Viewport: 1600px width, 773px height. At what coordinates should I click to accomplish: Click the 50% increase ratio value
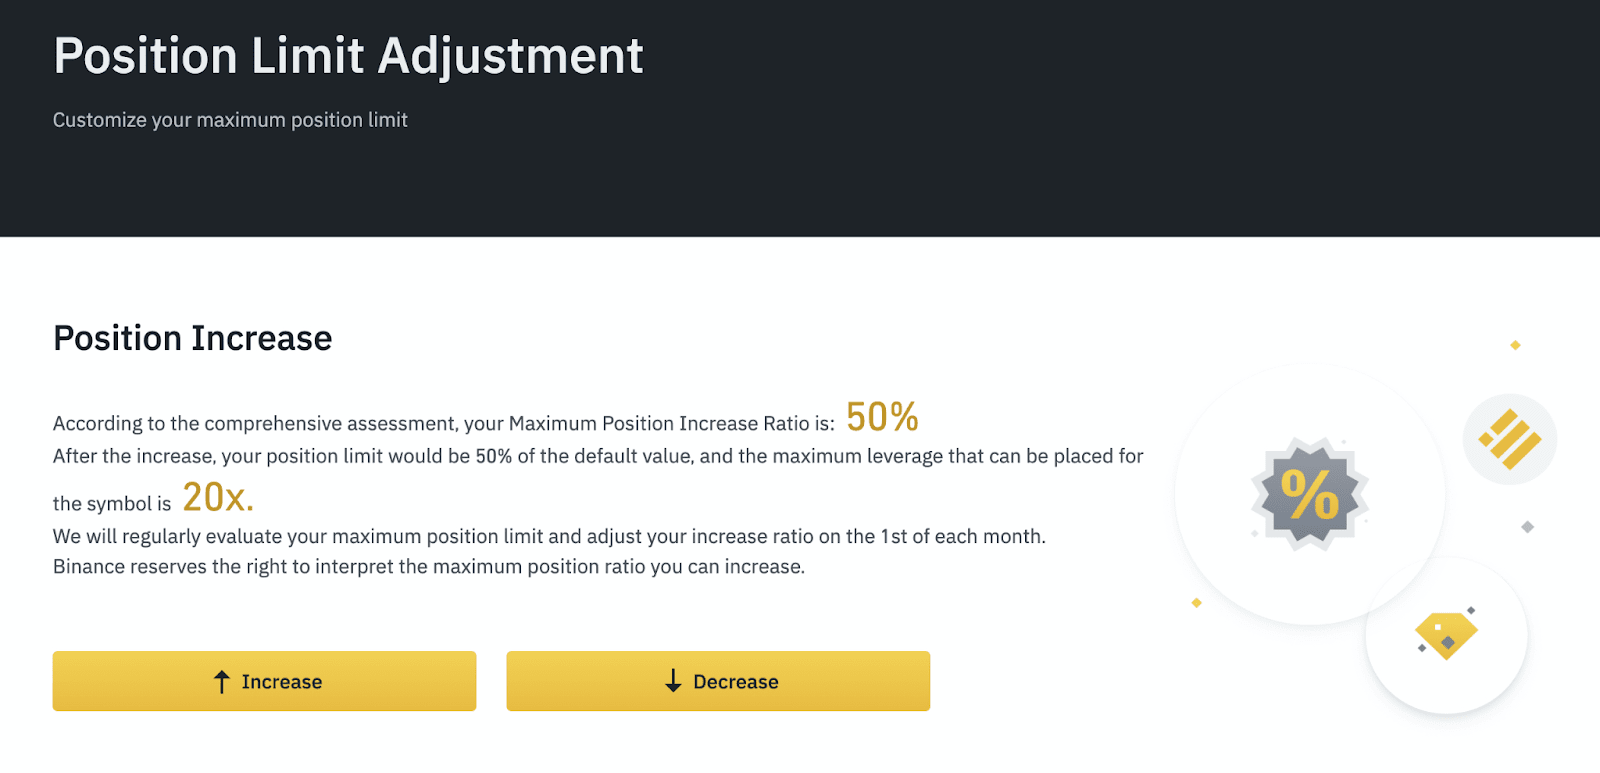[x=882, y=417]
